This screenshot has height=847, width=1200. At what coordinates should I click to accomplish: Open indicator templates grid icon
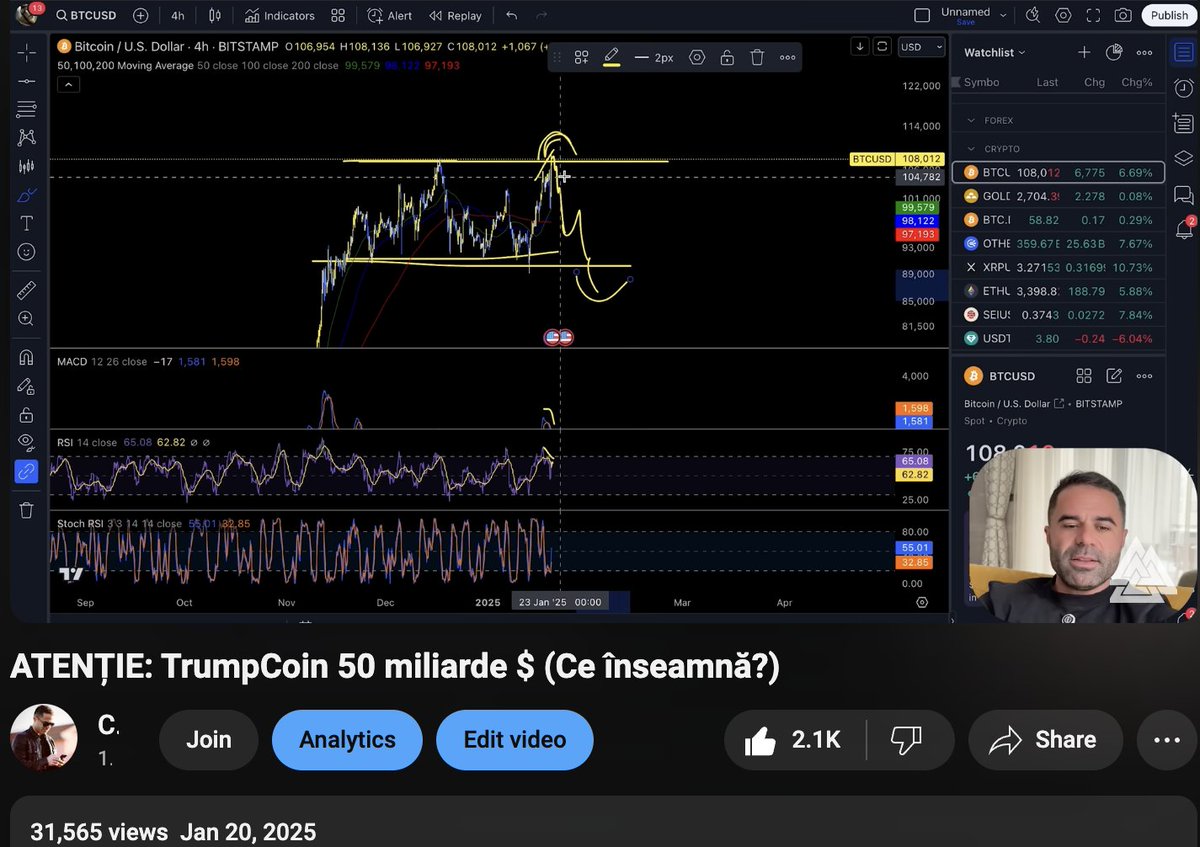coord(338,15)
